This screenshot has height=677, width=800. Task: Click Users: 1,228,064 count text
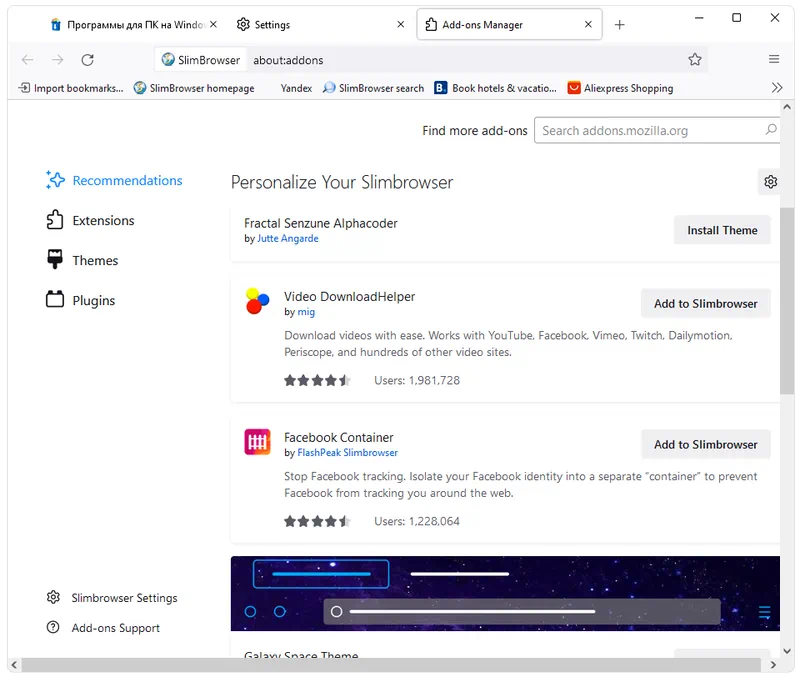pos(417,521)
